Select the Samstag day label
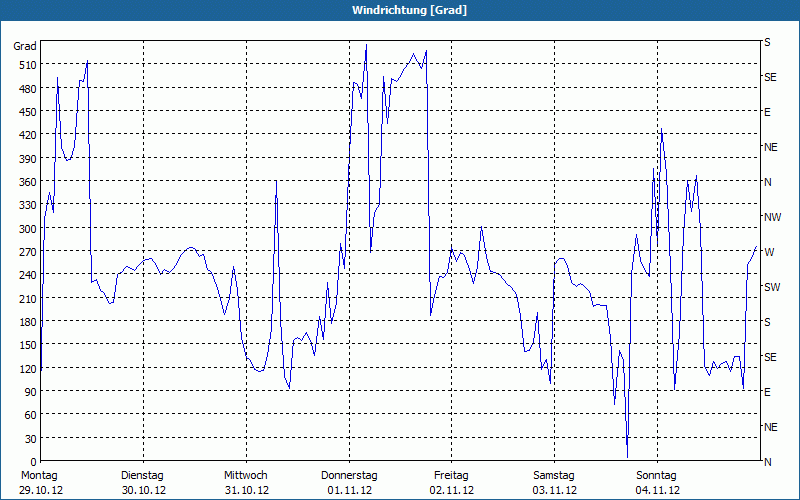 [554, 476]
